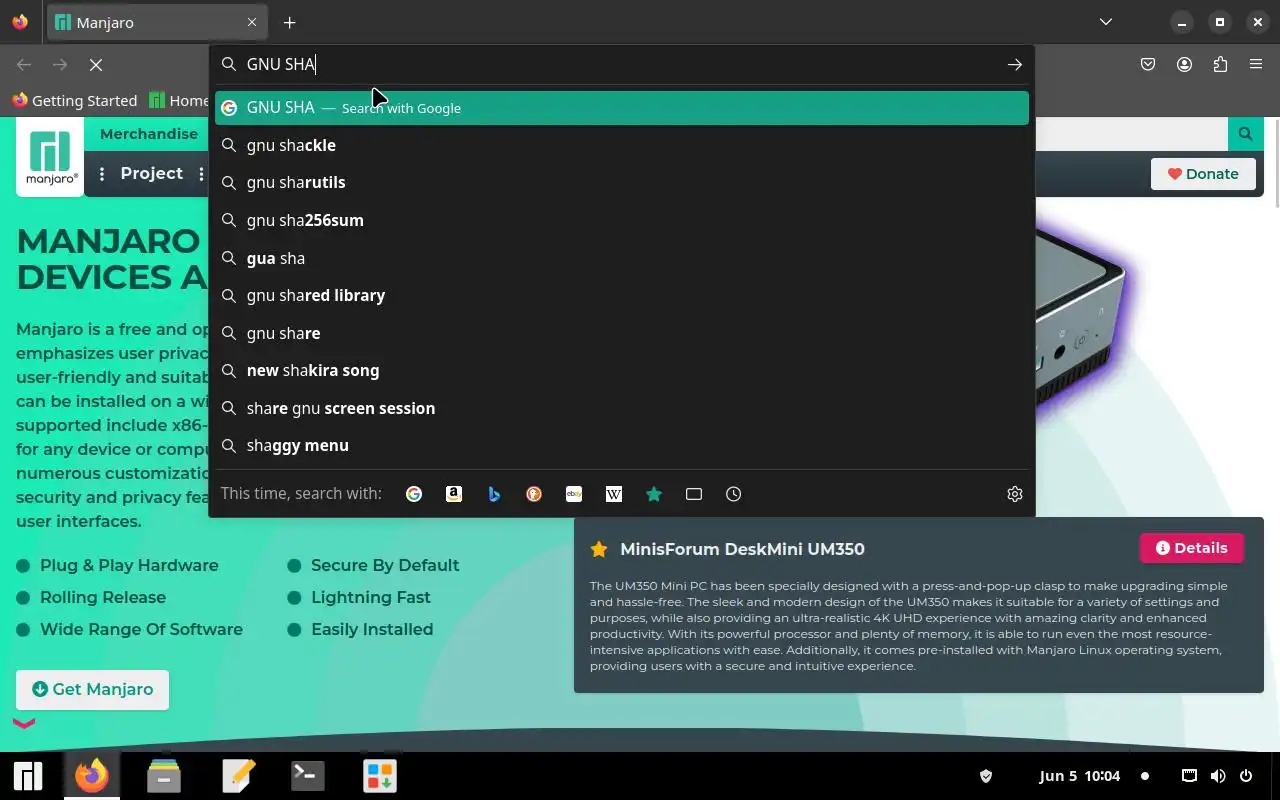
Task: Open the terminal from the taskbar
Action: [307, 776]
